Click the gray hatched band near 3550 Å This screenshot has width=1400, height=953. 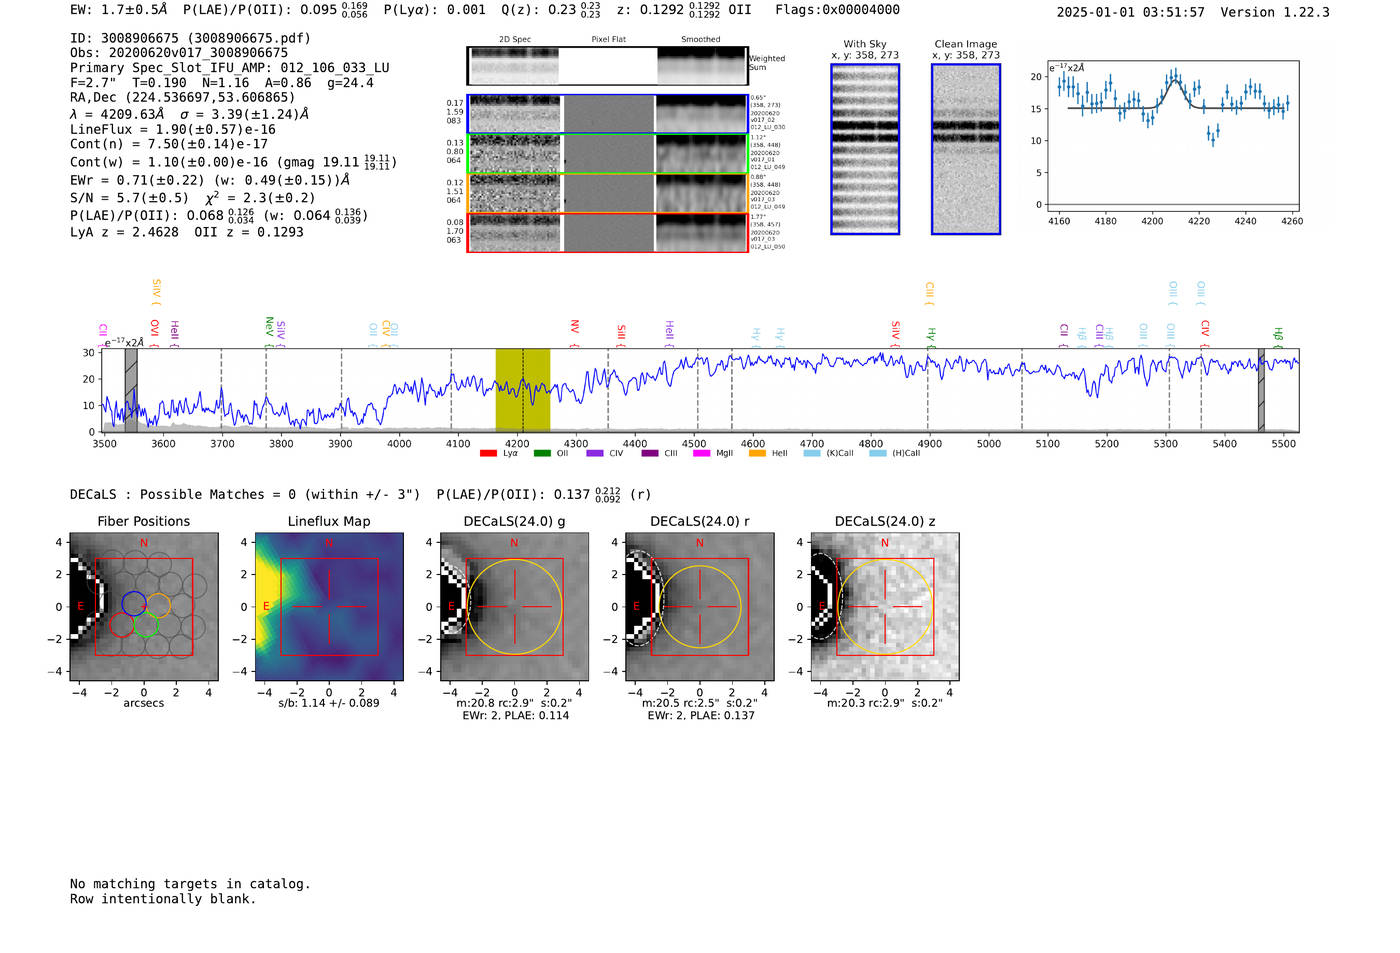click(131, 390)
